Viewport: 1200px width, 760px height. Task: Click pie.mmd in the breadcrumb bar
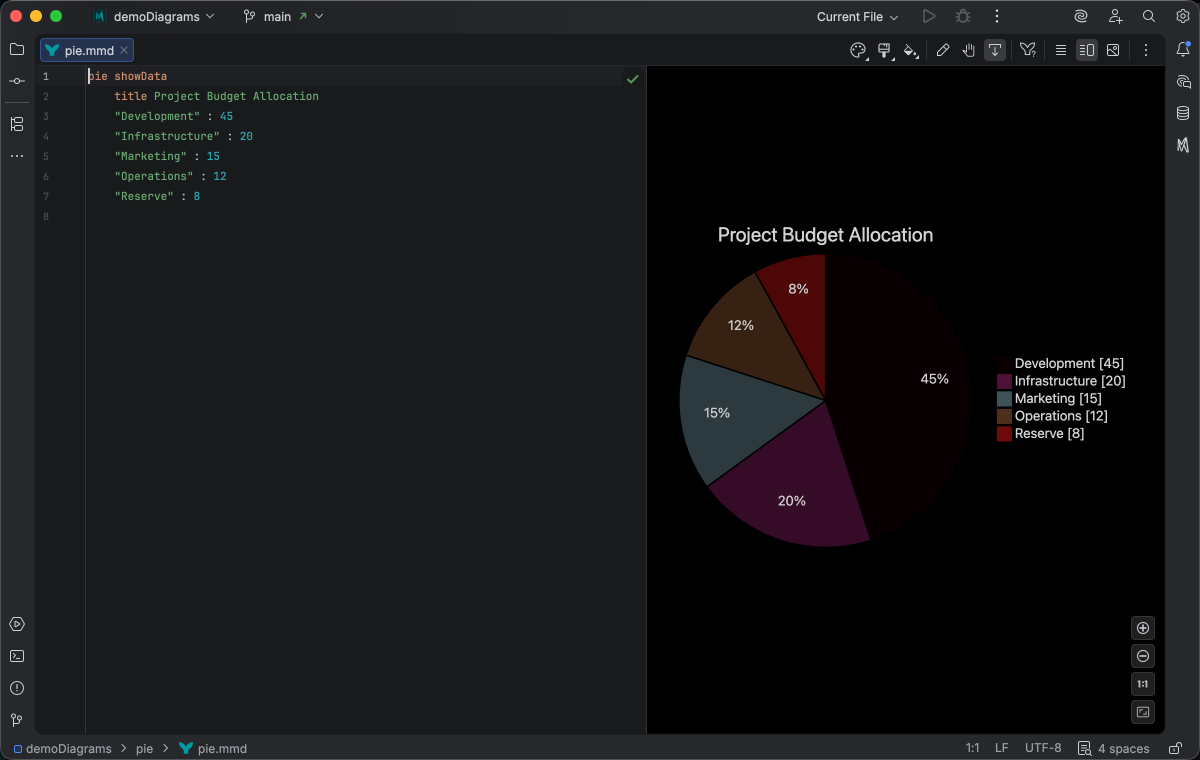pyautogui.click(x=213, y=748)
